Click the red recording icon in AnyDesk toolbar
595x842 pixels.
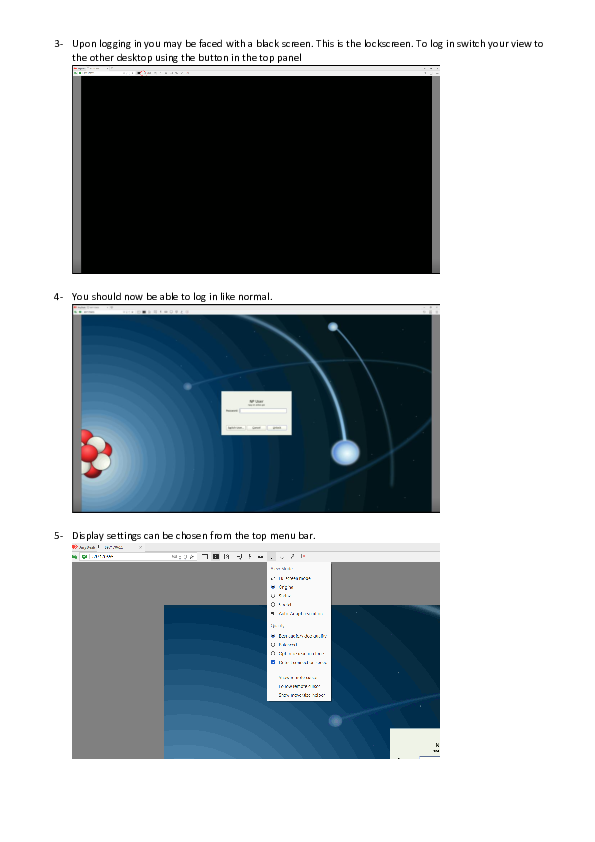(x=303, y=556)
